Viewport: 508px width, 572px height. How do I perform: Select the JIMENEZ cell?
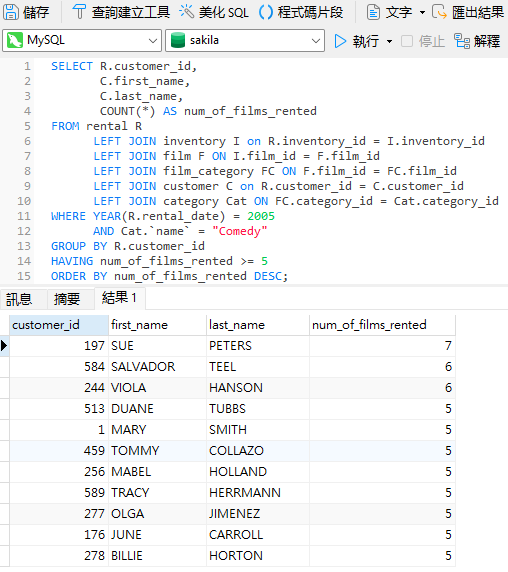click(258, 514)
